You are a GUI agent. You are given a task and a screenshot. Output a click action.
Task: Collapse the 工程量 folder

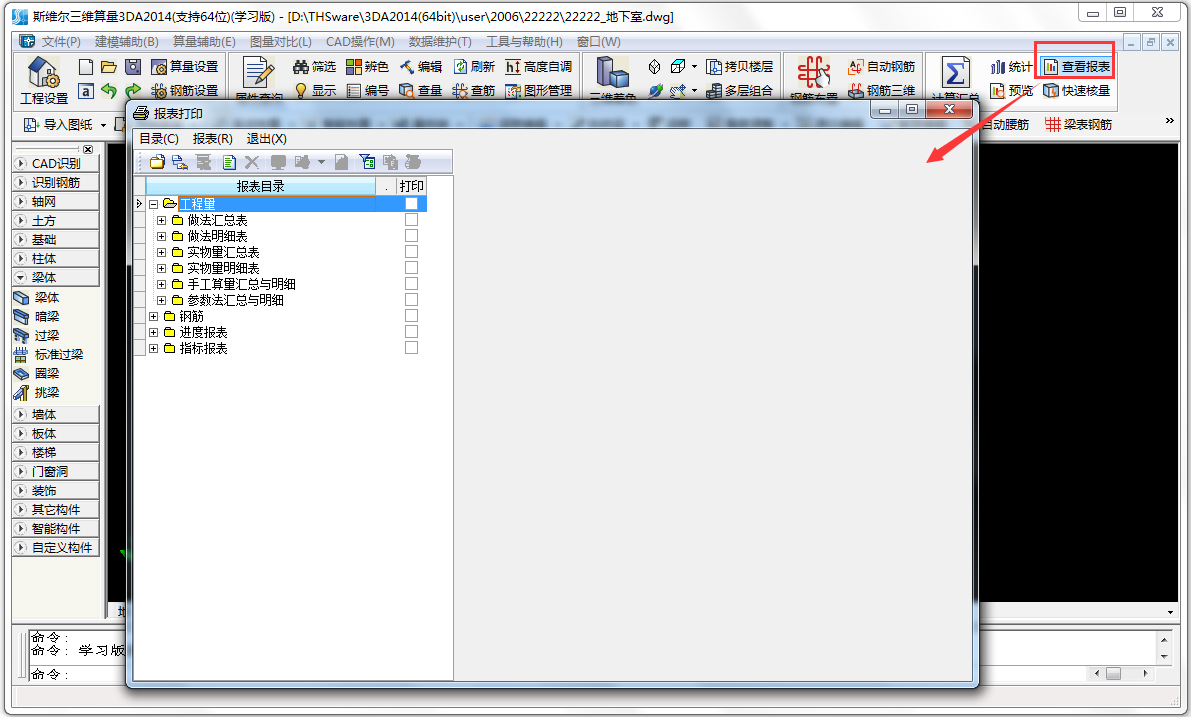(x=155, y=203)
